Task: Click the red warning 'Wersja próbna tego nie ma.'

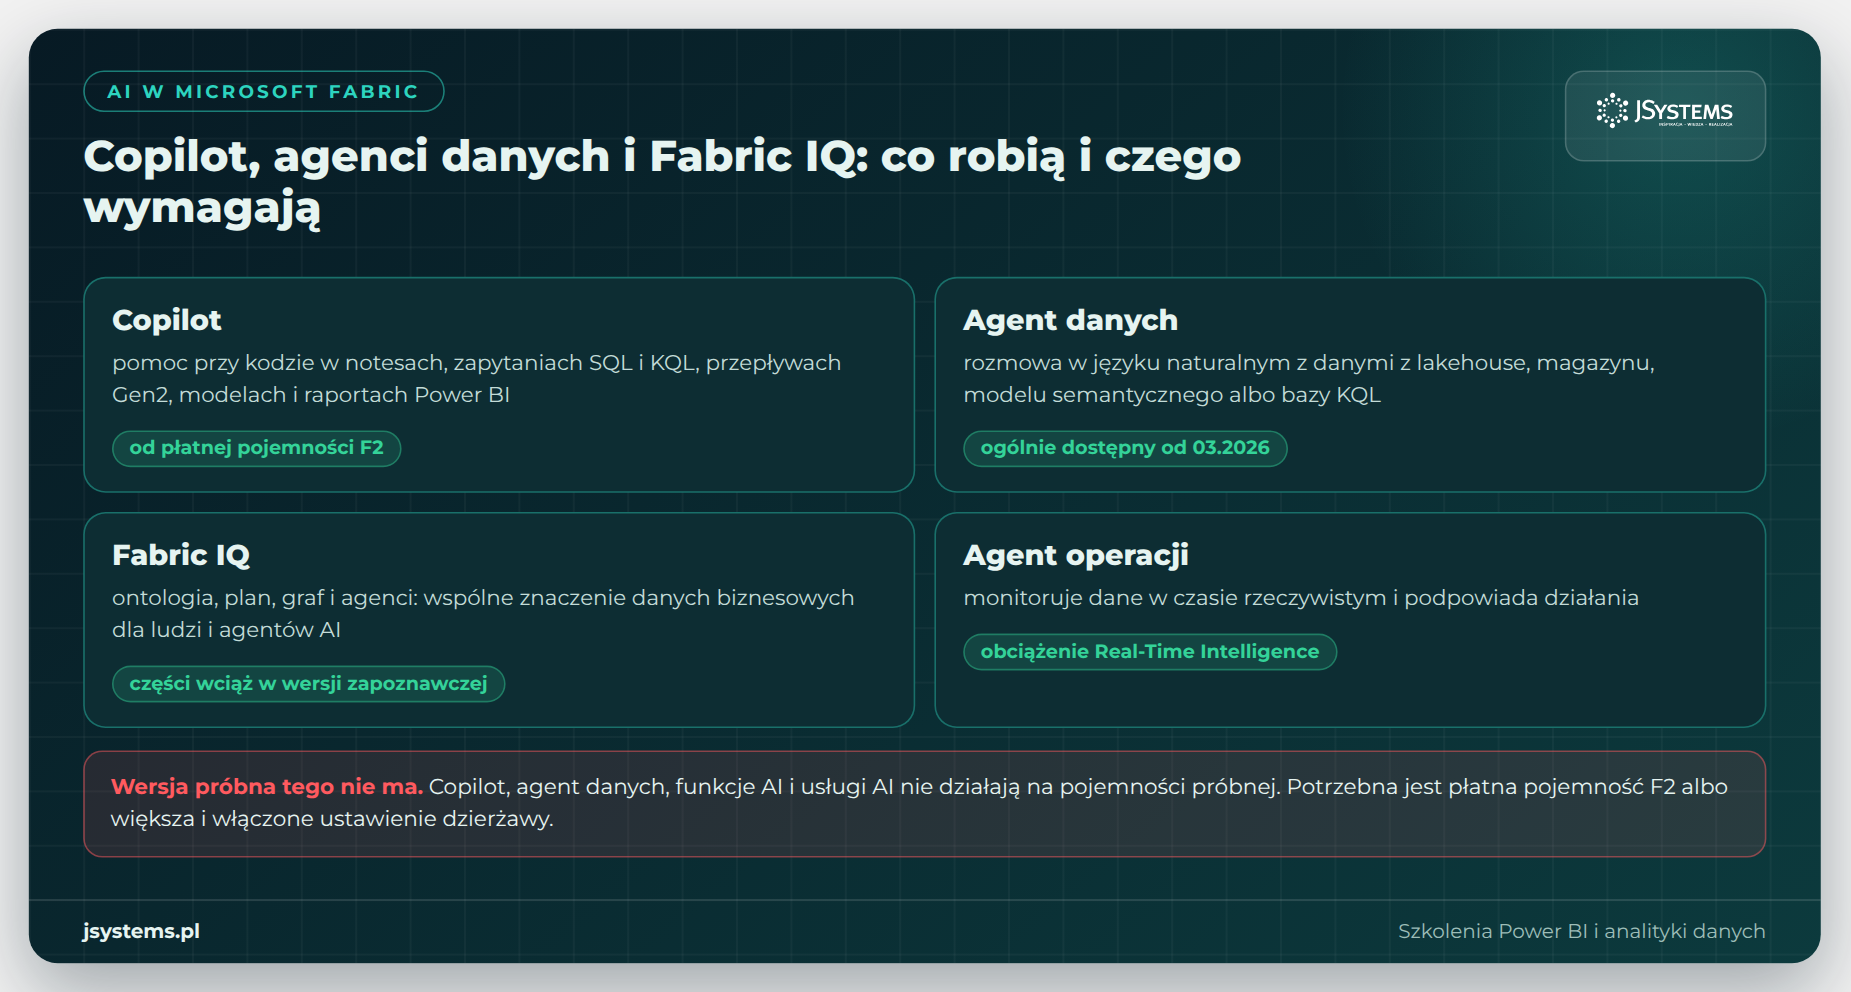Action: [267, 787]
